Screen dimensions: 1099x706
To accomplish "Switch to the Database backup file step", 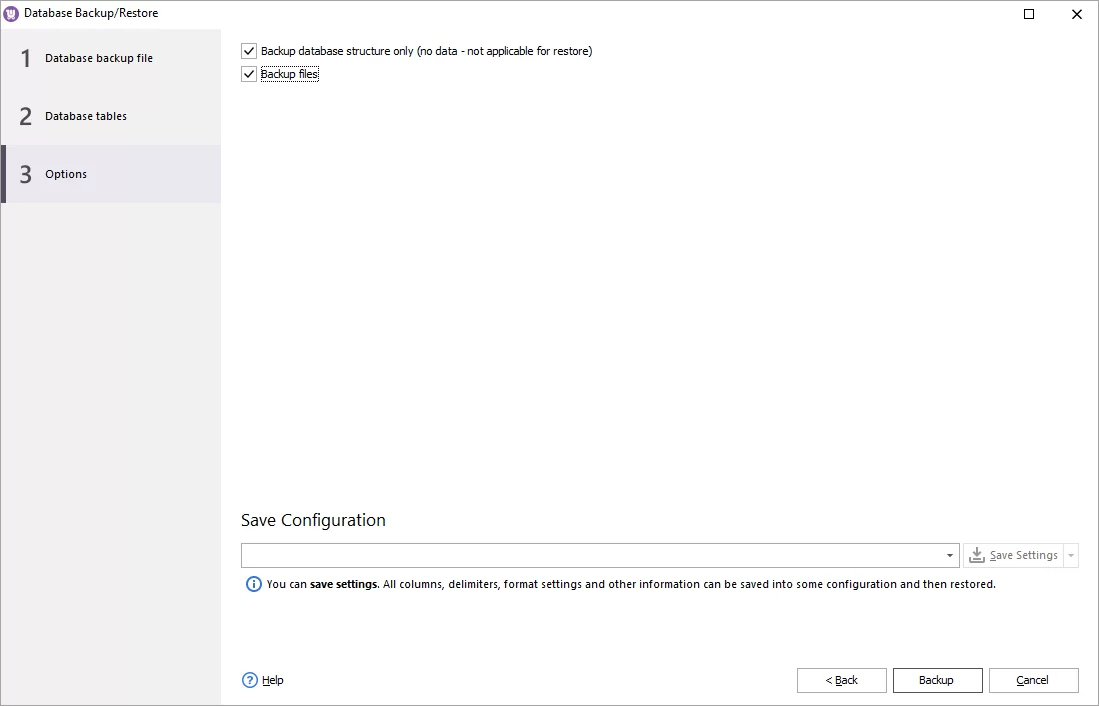I will point(99,58).
